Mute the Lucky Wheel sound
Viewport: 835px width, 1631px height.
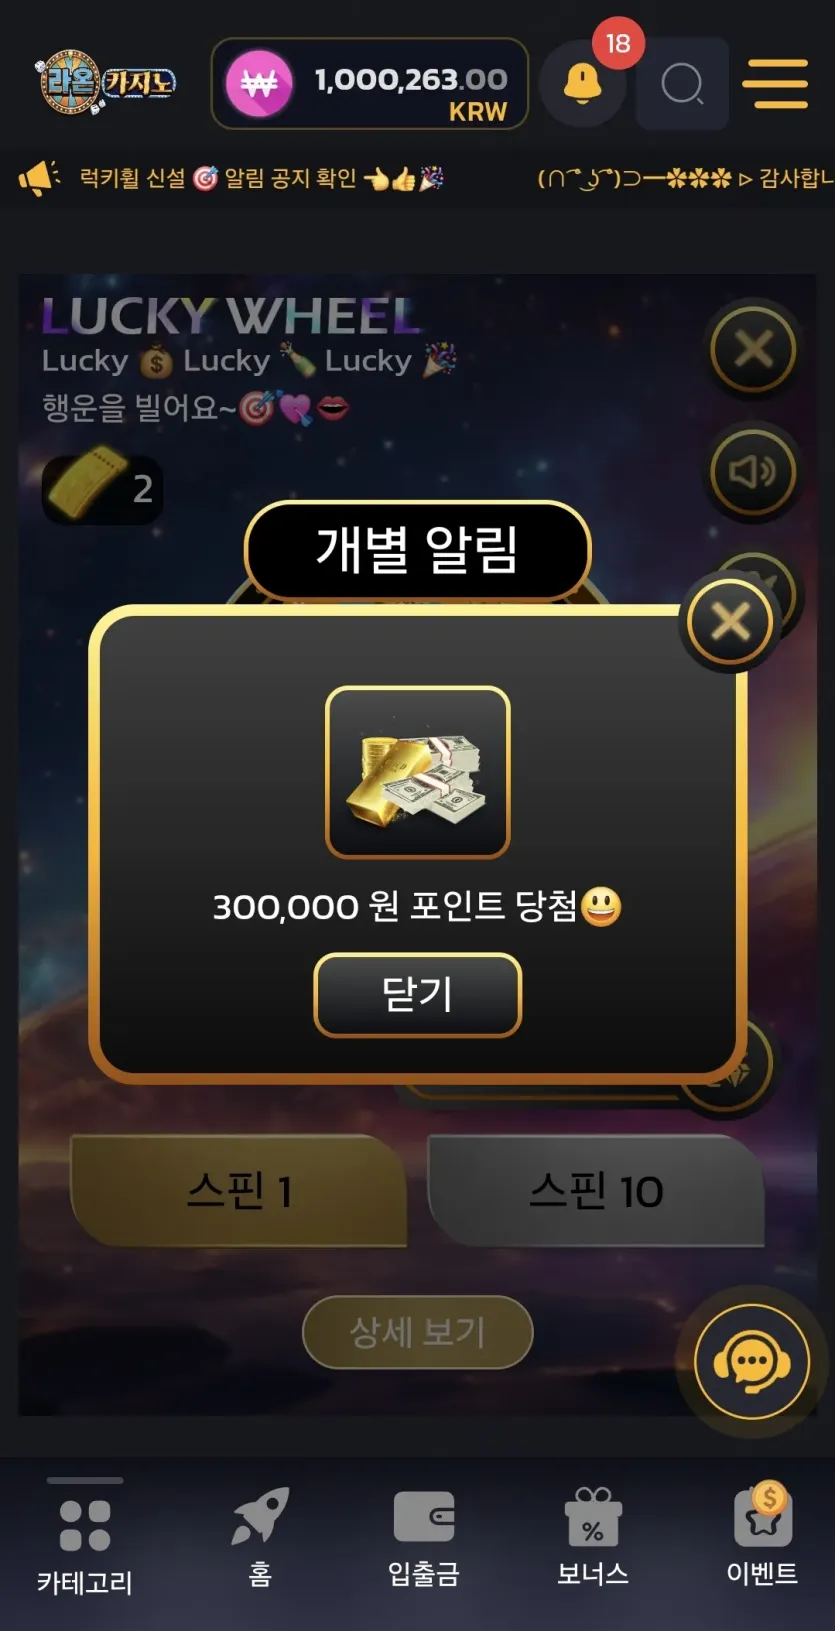pyautogui.click(x=753, y=472)
